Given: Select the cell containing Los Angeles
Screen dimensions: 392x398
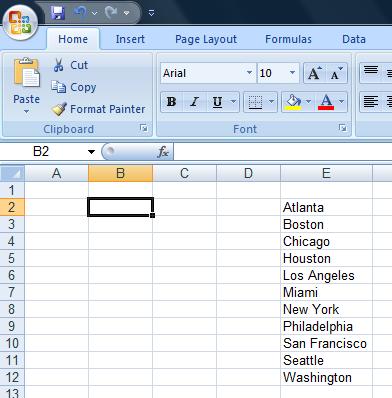Looking at the screenshot, I should click(326, 275).
